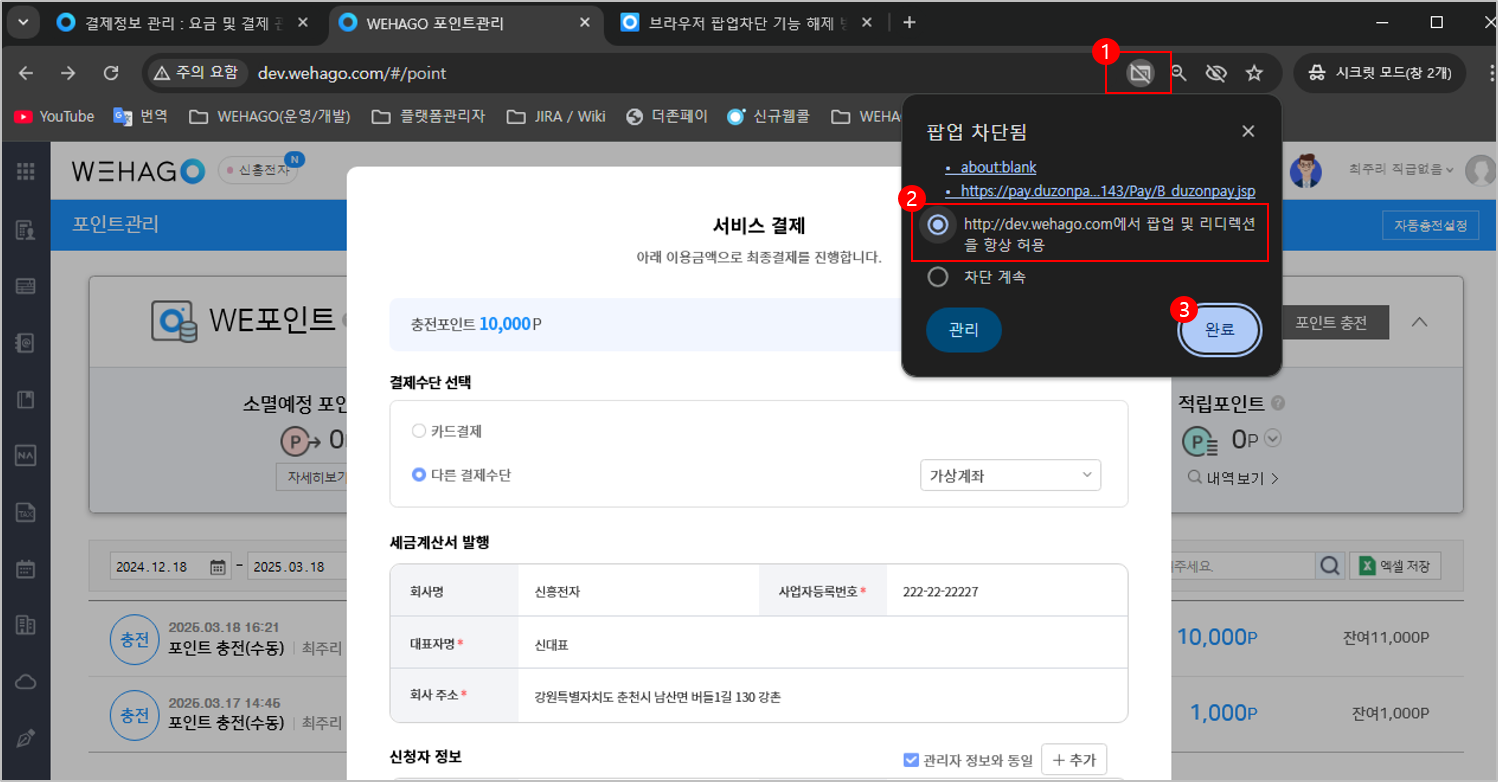Switch to the 결제정보 관리 tab
Viewport: 1498px width, 782px height.
[x=186, y=23]
